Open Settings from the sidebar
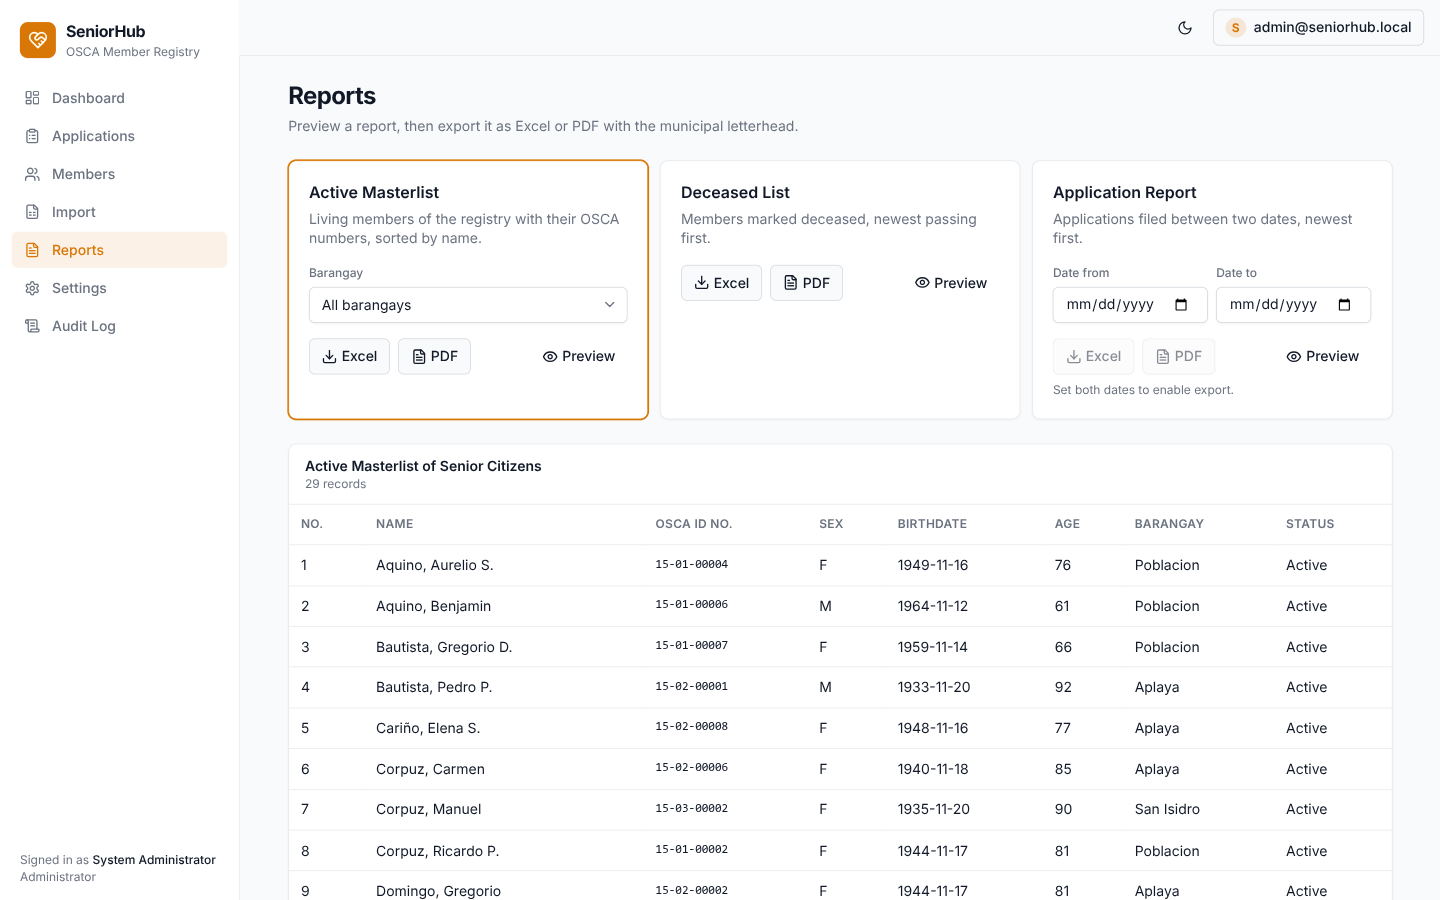Viewport: 1440px width, 900px height. coord(120,288)
